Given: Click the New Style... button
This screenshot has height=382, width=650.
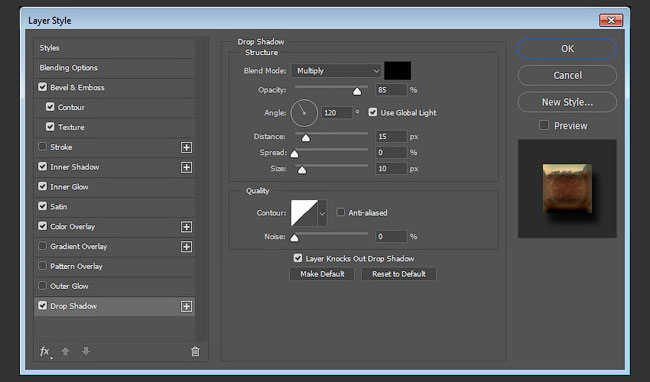Looking at the screenshot, I should click(567, 102).
